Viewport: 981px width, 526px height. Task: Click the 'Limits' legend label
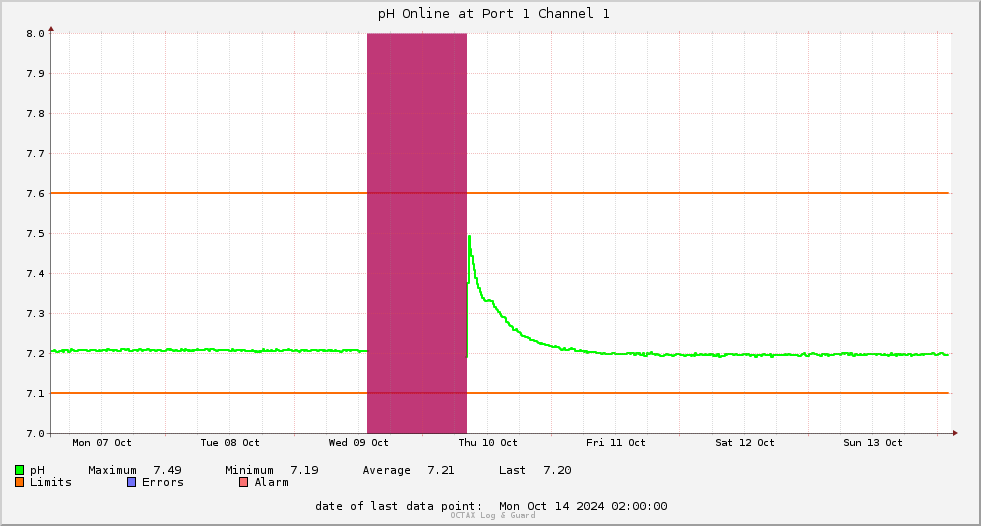(x=51, y=482)
